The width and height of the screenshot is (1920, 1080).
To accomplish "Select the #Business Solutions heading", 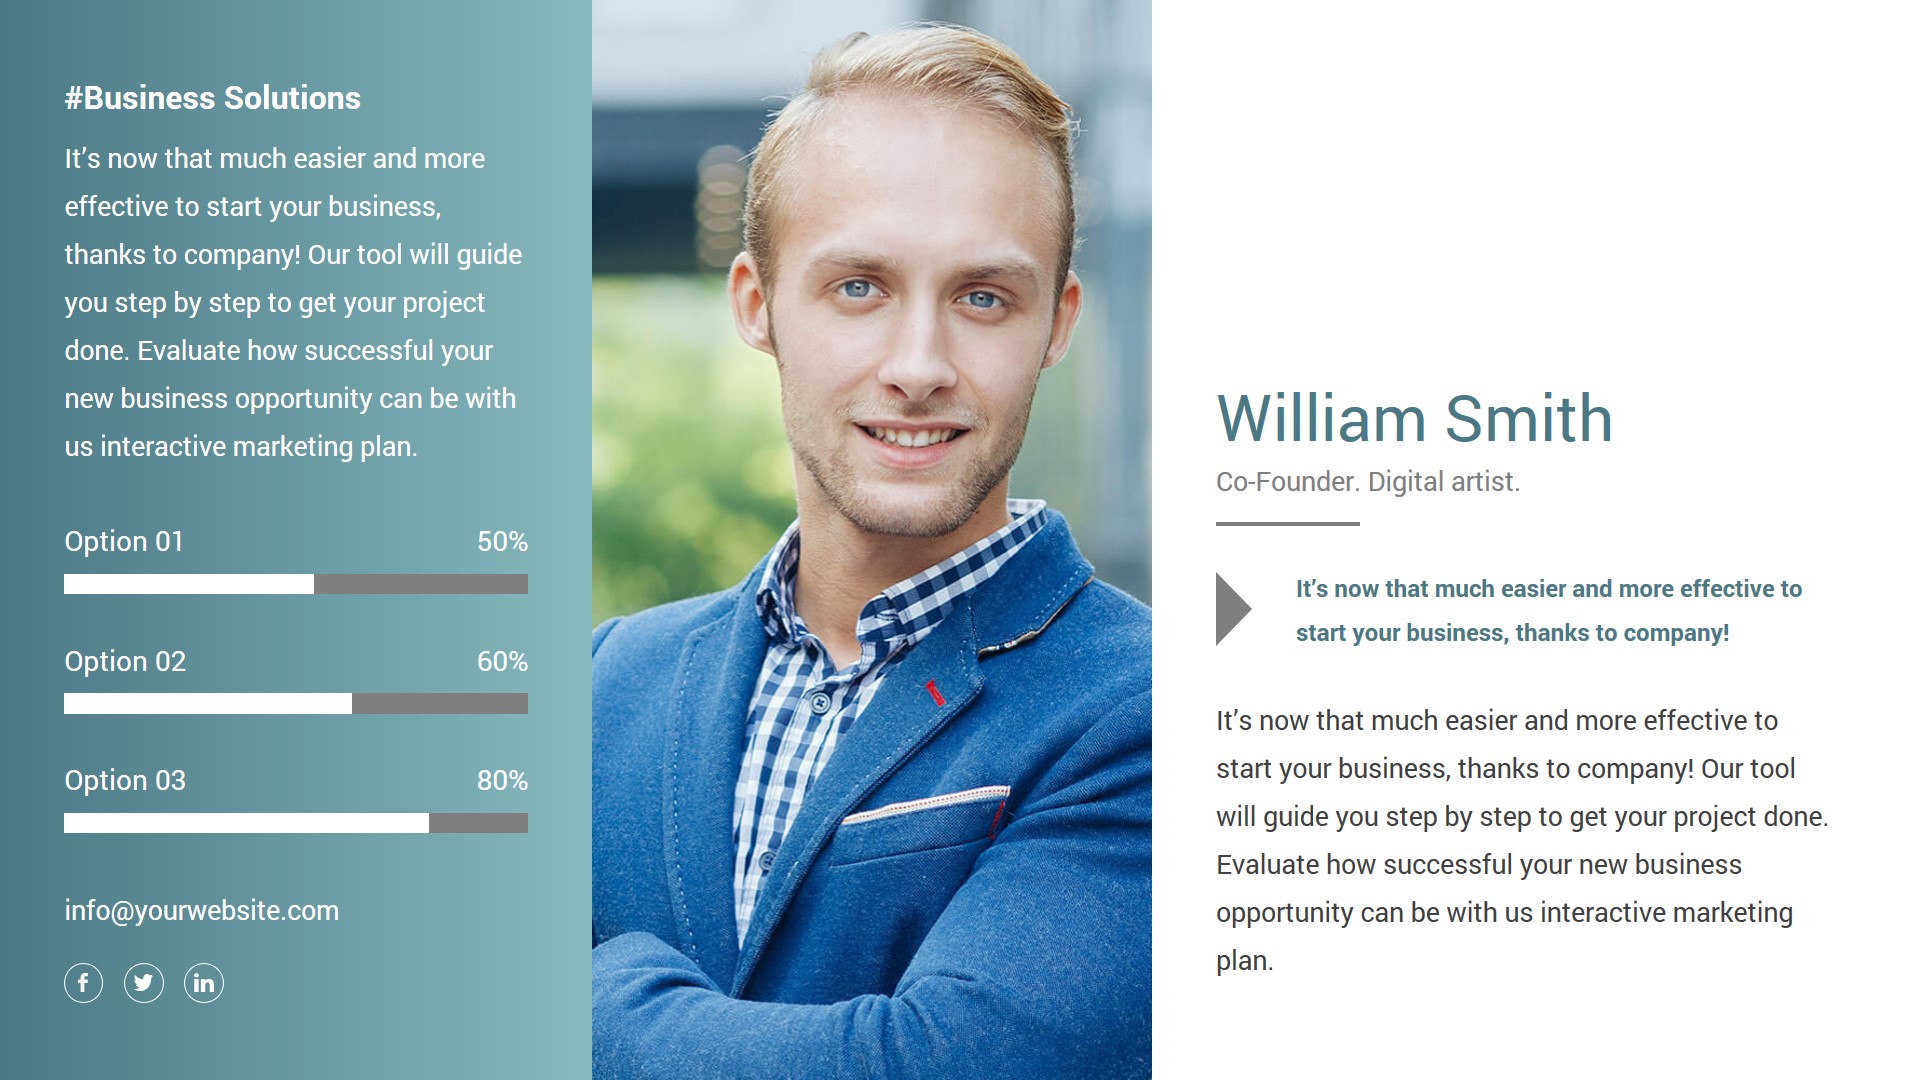I will [213, 98].
